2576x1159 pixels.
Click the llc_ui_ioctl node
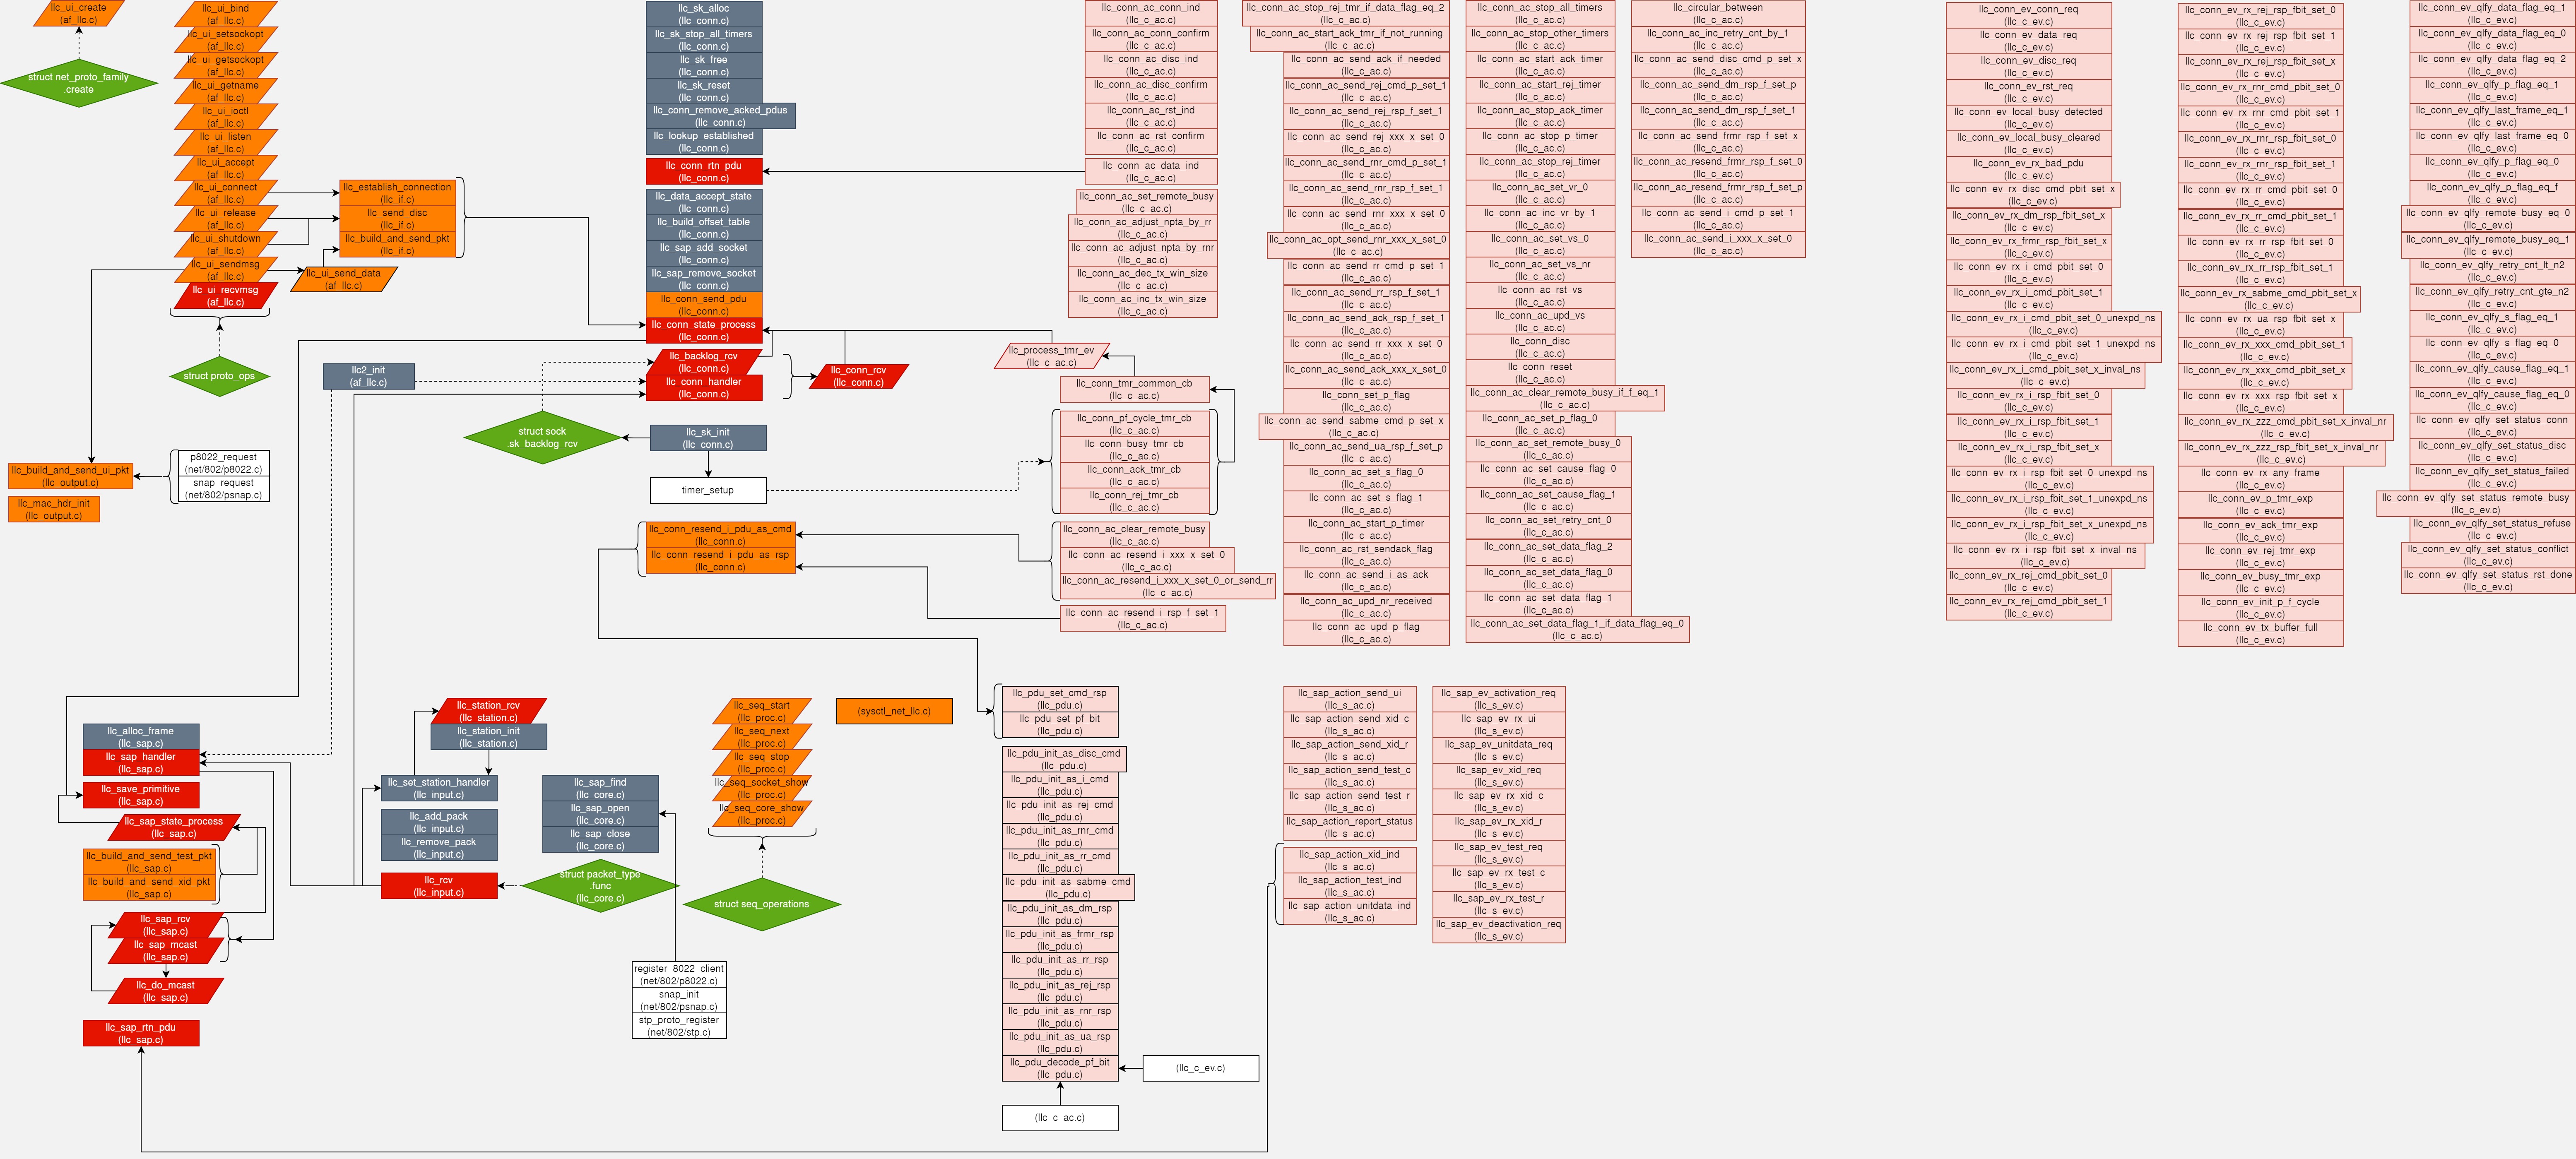226,117
